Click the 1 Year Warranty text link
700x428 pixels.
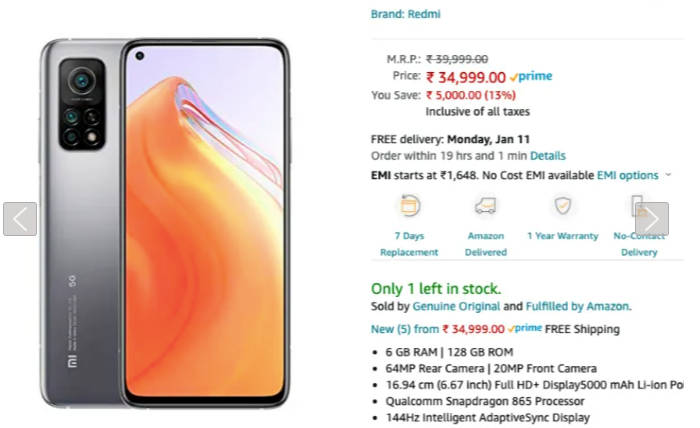[x=563, y=236]
